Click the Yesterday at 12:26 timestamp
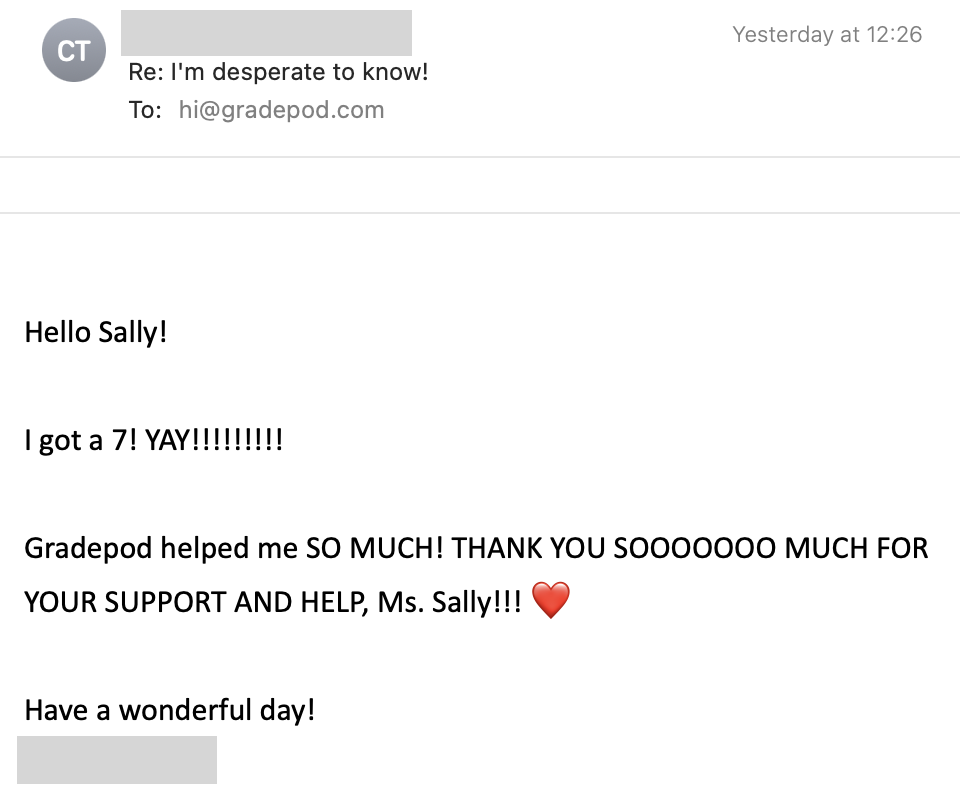This screenshot has width=960, height=792. (x=826, y=34)
